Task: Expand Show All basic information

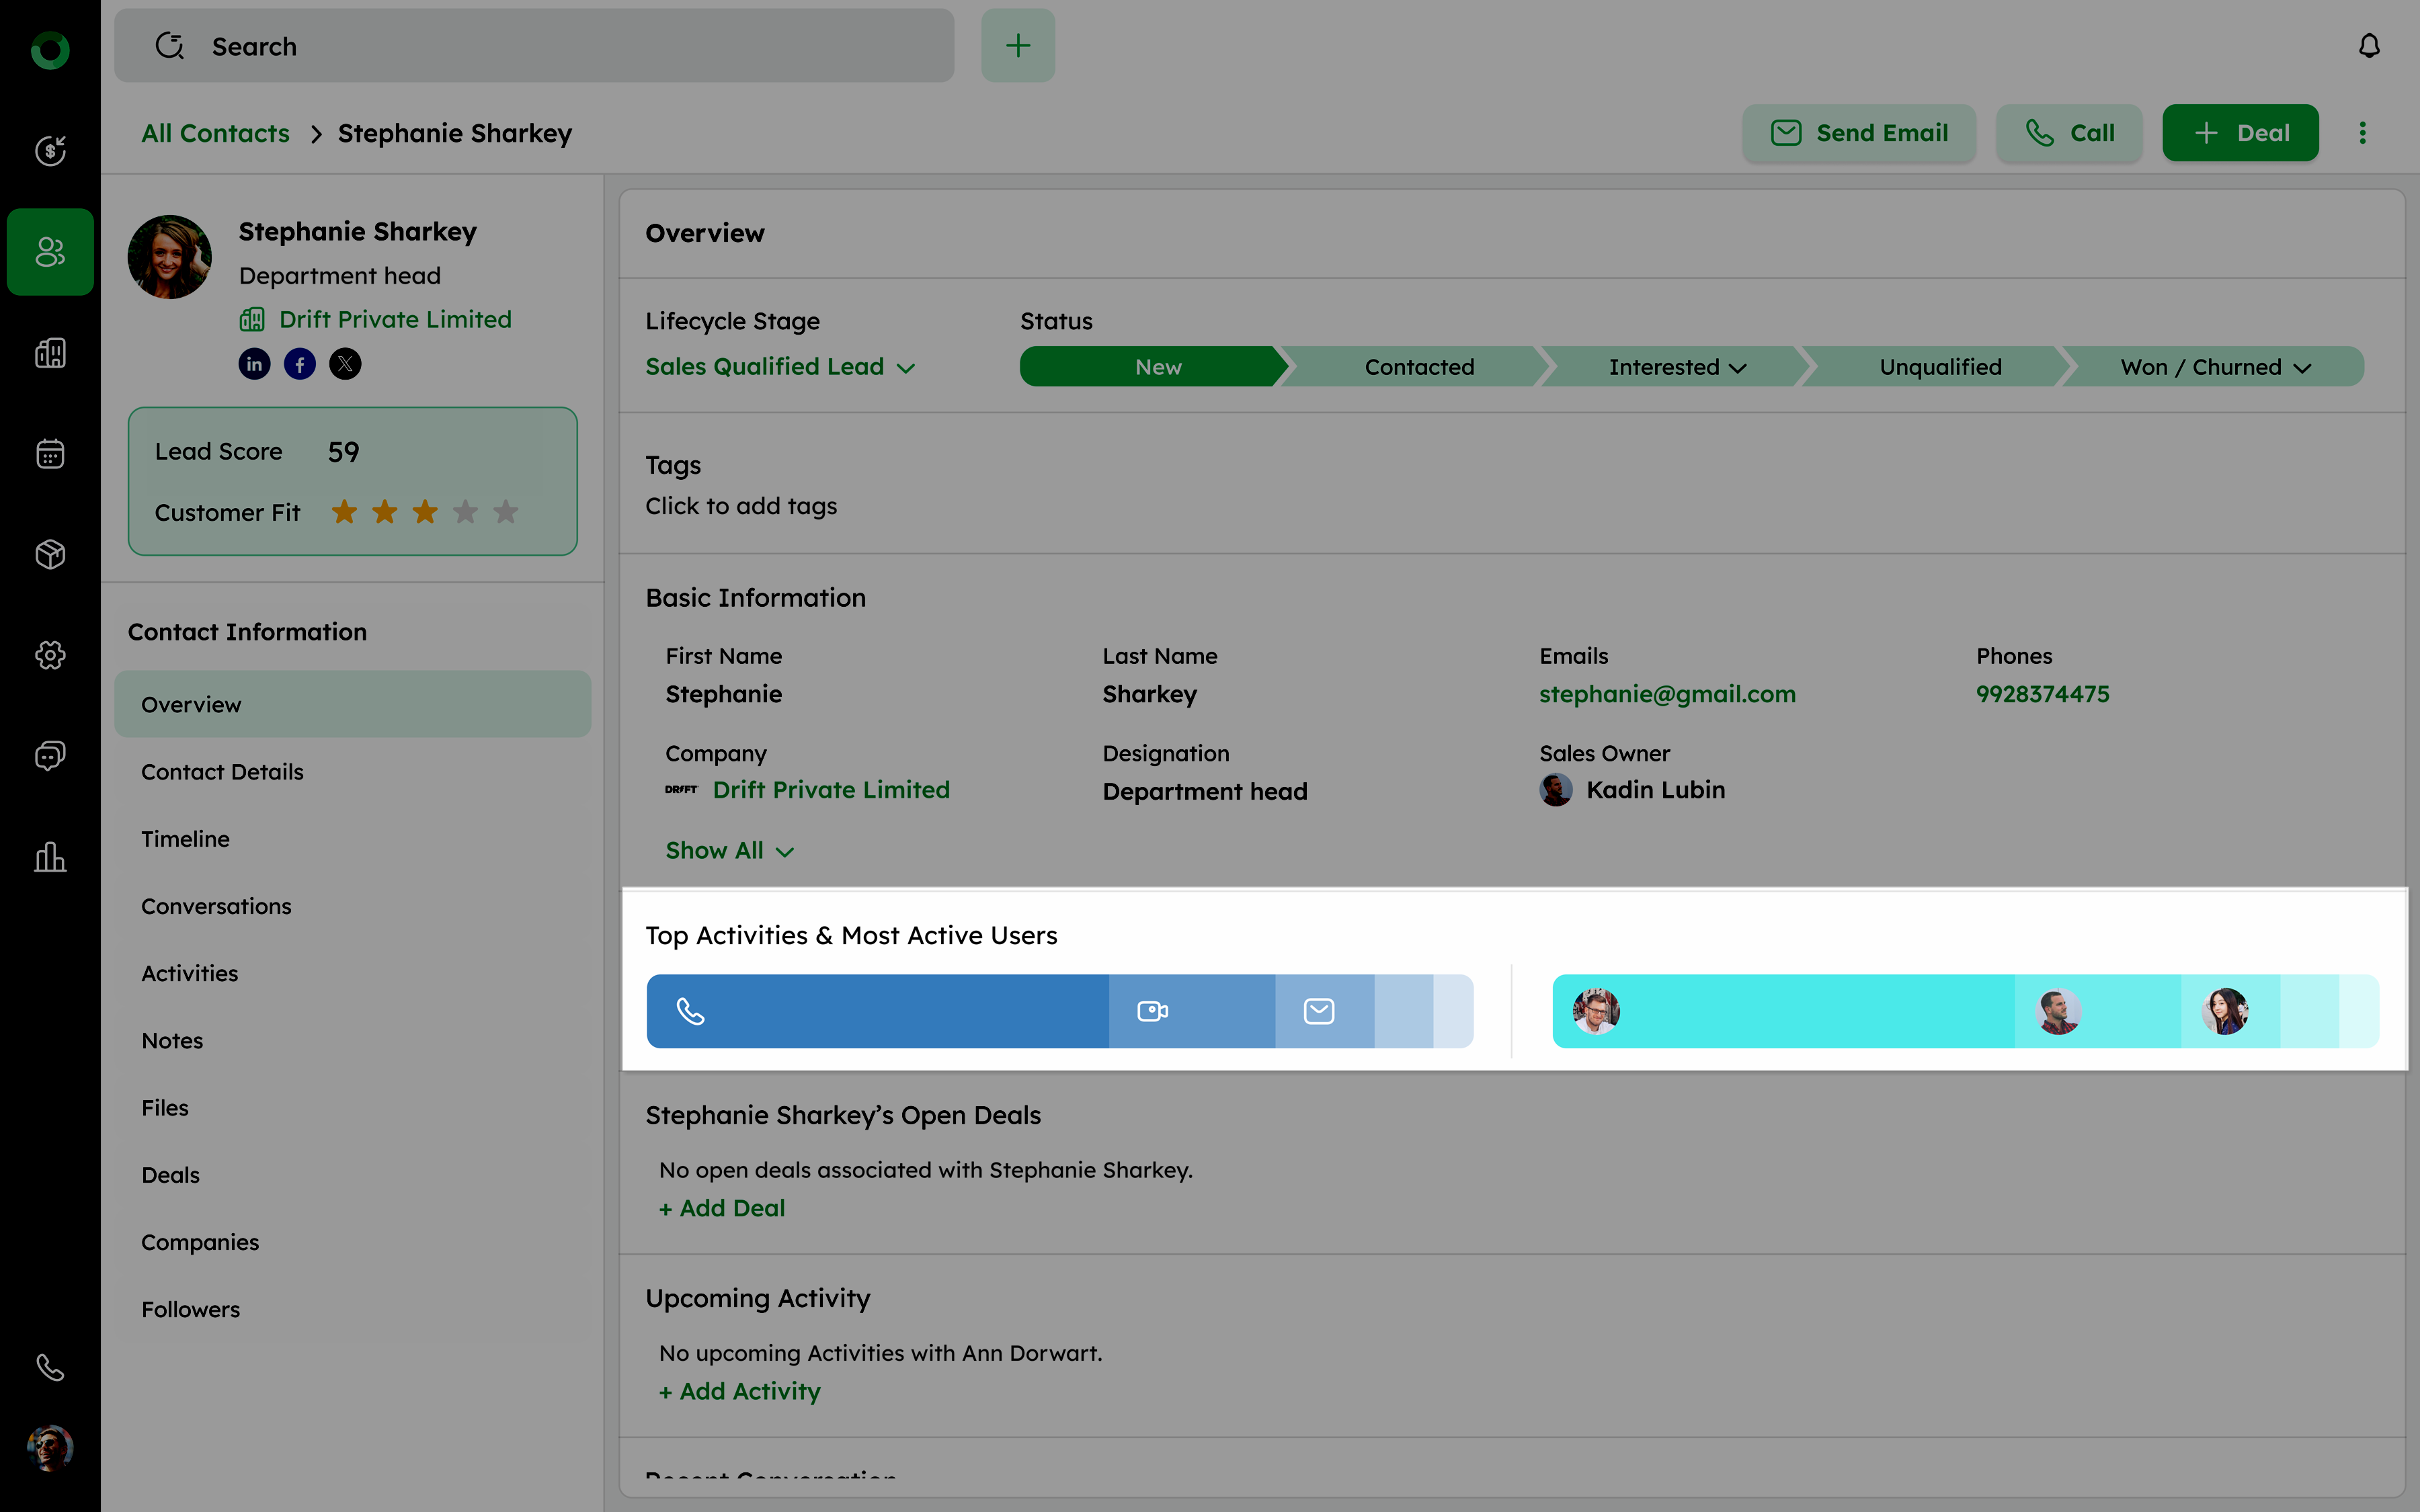Action: pos(729,851)
